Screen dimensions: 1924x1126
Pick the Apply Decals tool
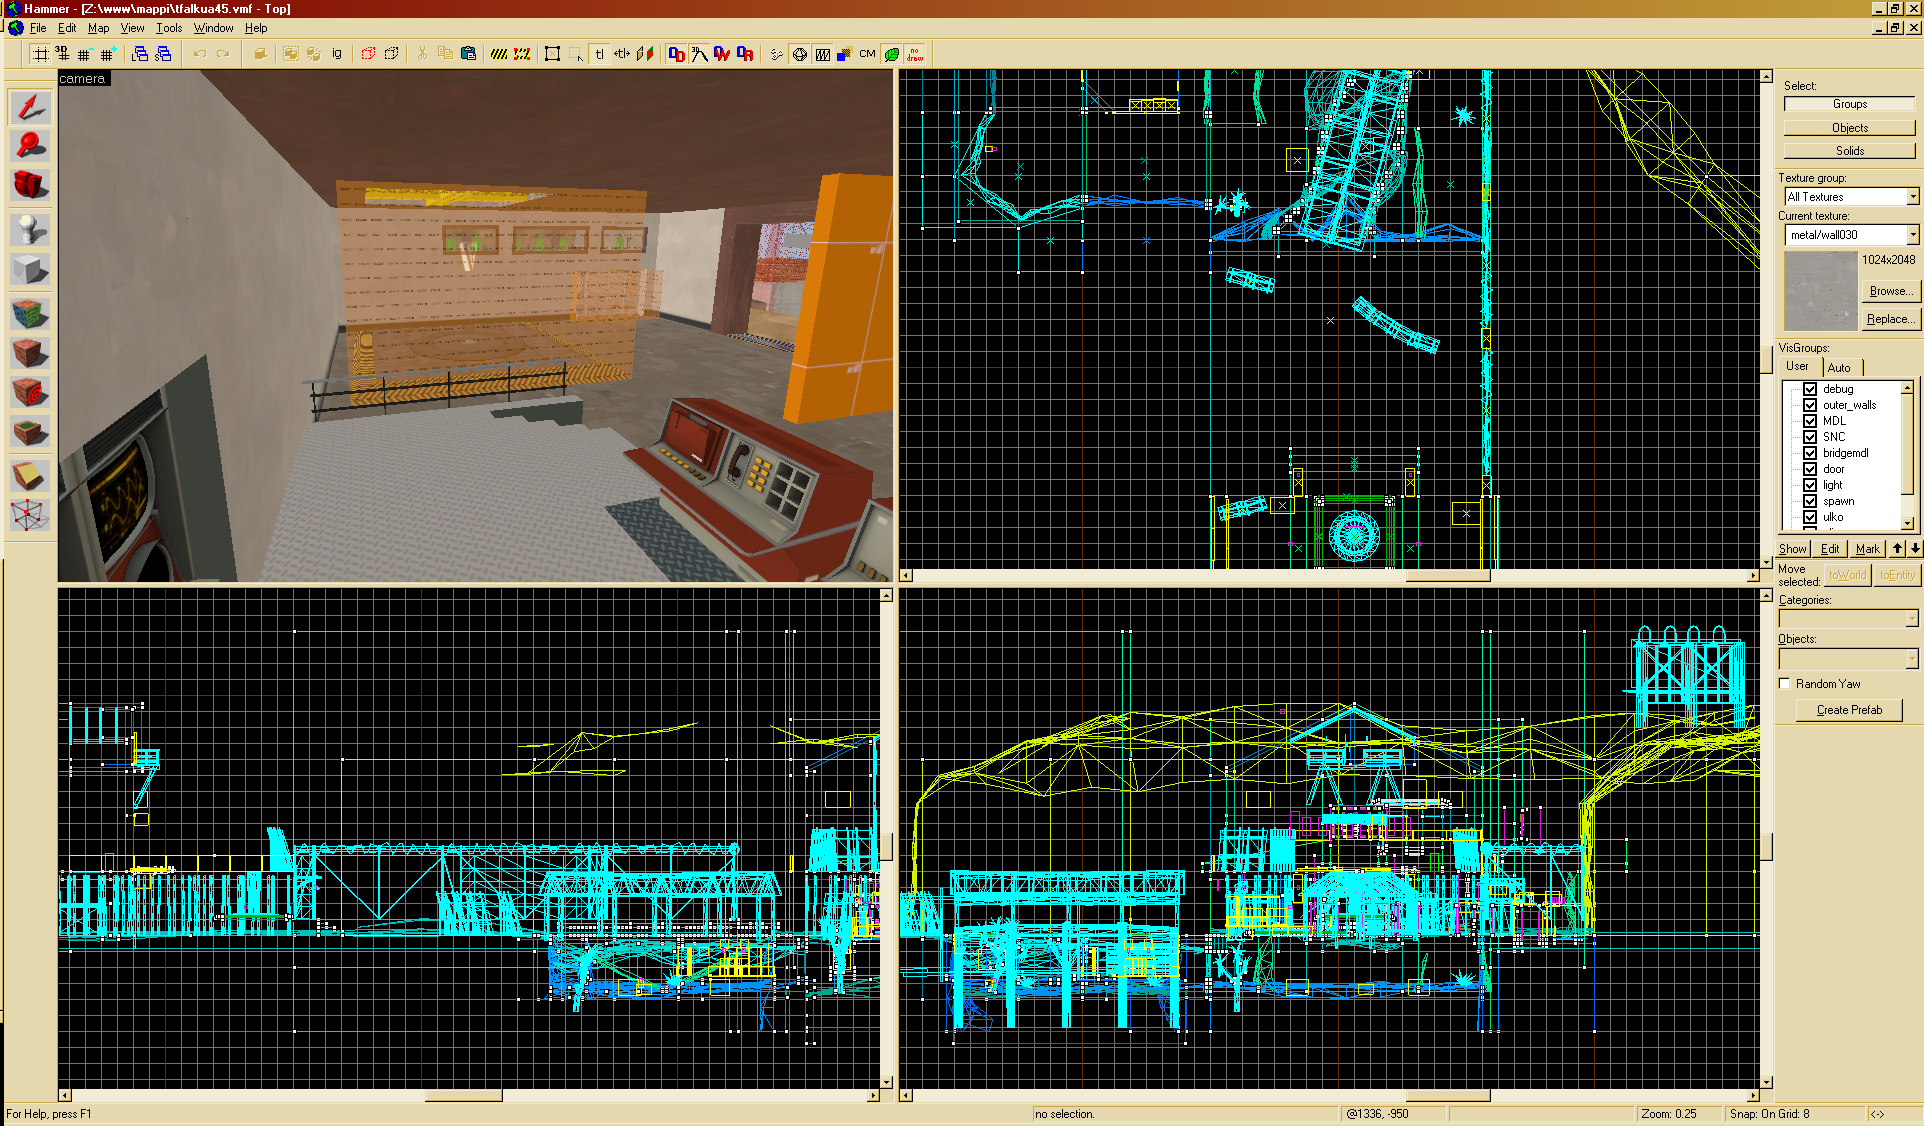click(30, 393)
